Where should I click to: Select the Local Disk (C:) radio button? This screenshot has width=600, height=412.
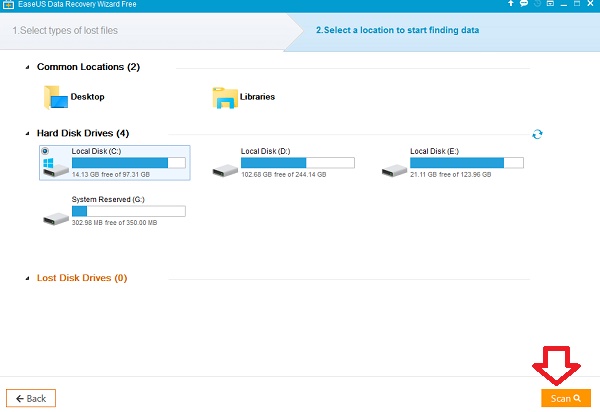pos(45,151)
